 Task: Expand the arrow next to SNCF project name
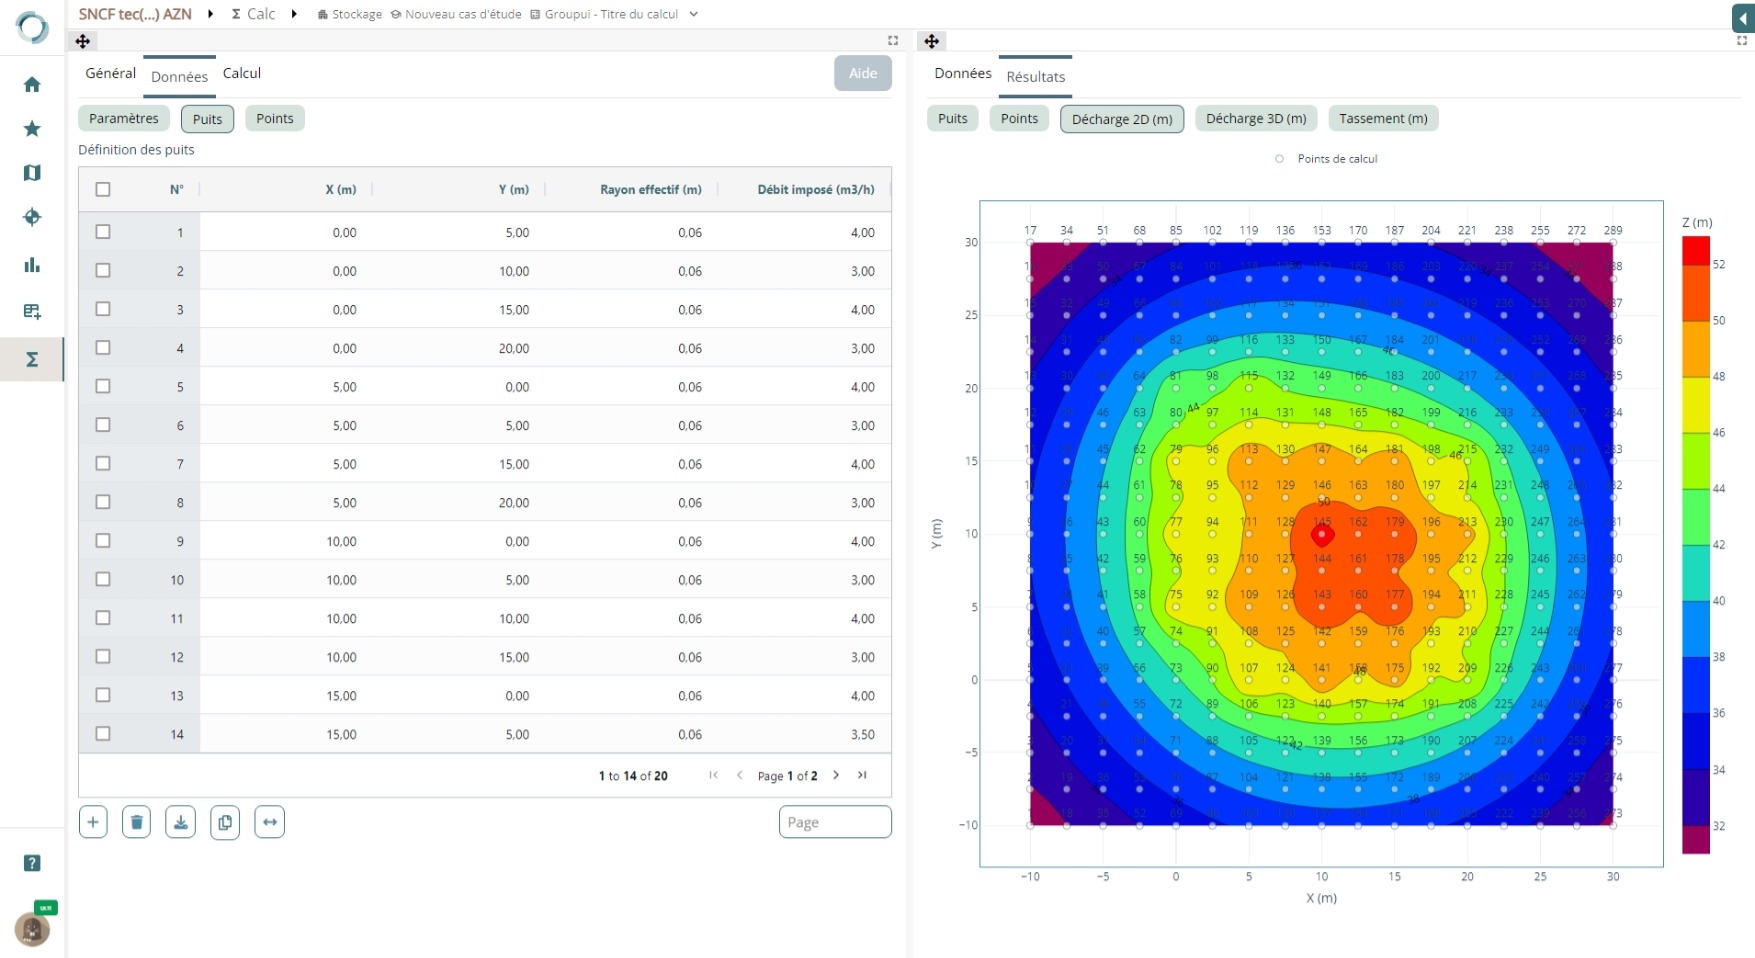pos(211,14)
